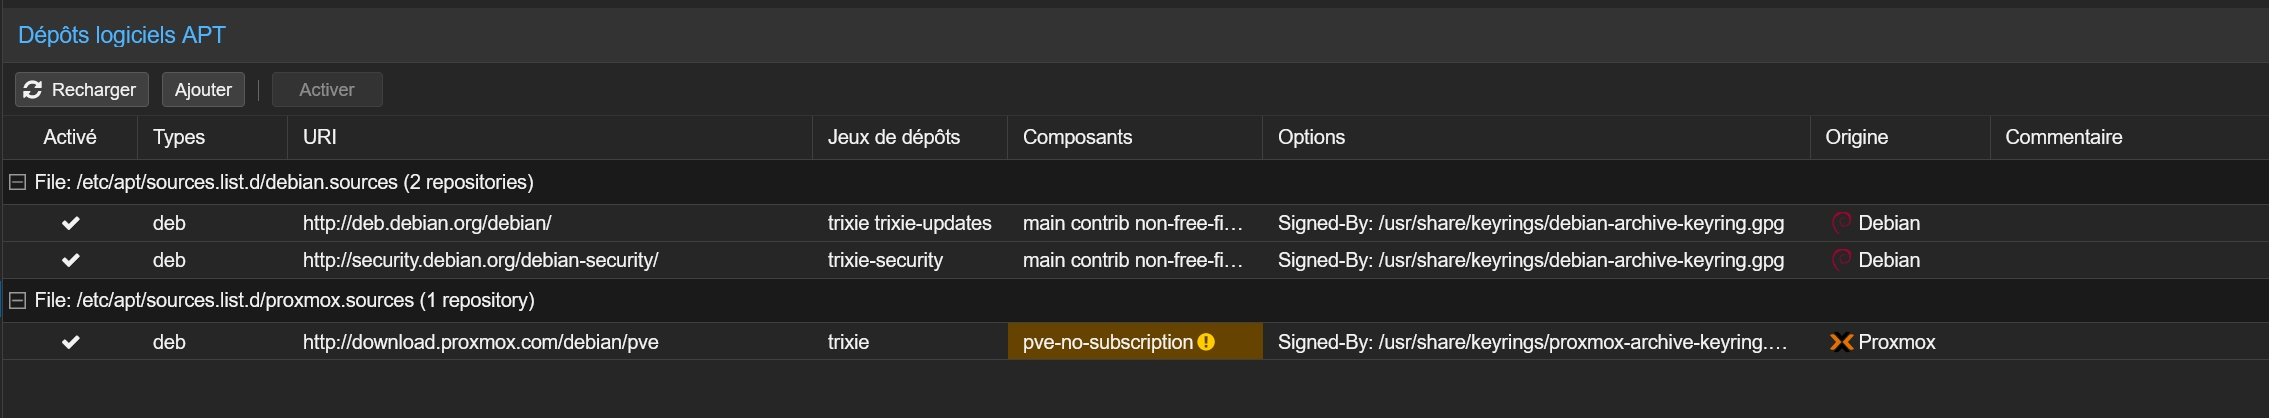Click enabled checkmark for deb.debian.org repository
This screenshot has height=418, width=2269.
coord(70,223)
